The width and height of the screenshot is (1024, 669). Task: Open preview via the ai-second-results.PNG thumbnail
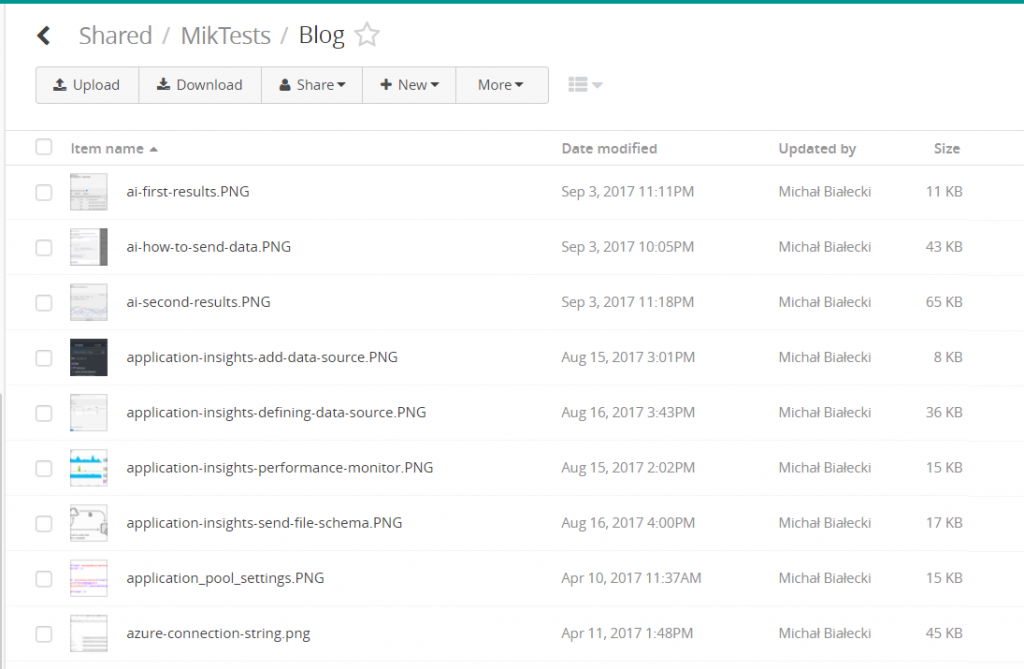[x=88, y=301]
